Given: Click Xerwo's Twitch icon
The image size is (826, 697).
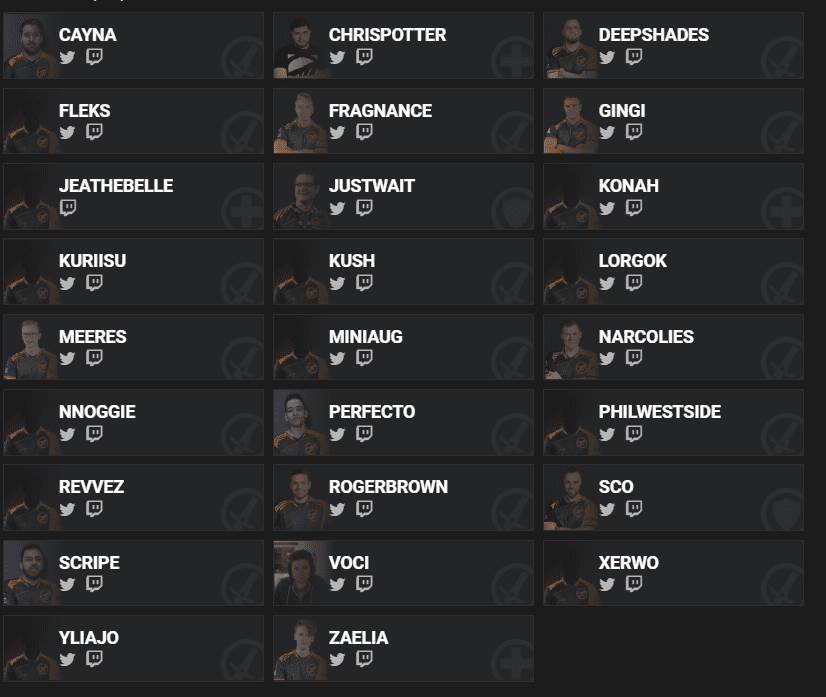Looking at the screenshot, I should coord(634,584).
